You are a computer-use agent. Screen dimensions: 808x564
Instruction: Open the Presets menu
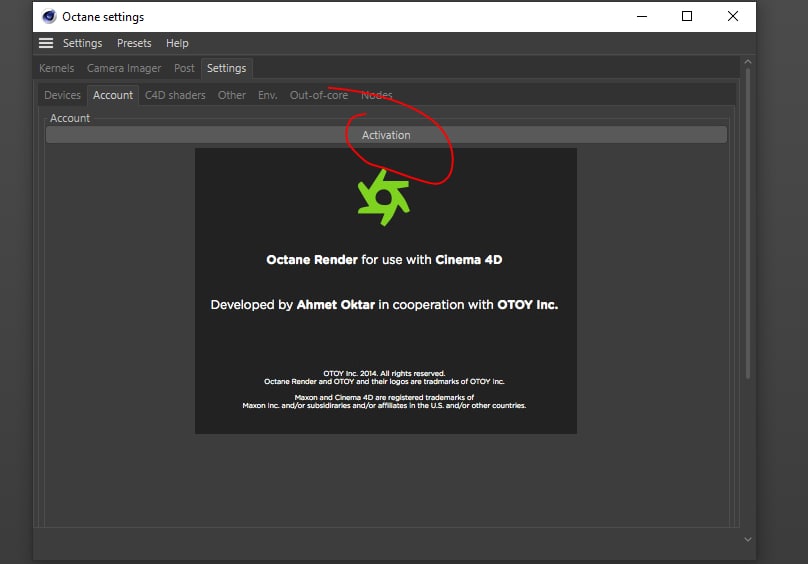[x=134, y=43]
